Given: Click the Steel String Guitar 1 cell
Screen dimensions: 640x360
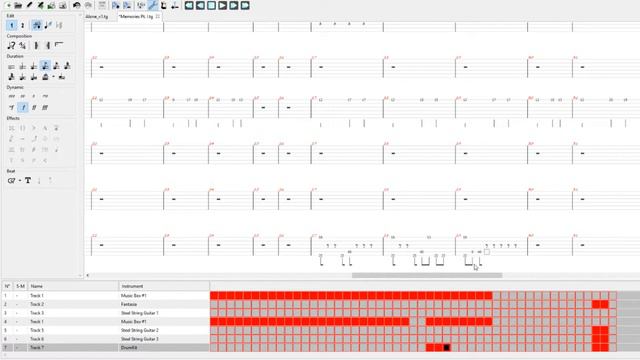Looking at the screenshot, I should point(164,313).
